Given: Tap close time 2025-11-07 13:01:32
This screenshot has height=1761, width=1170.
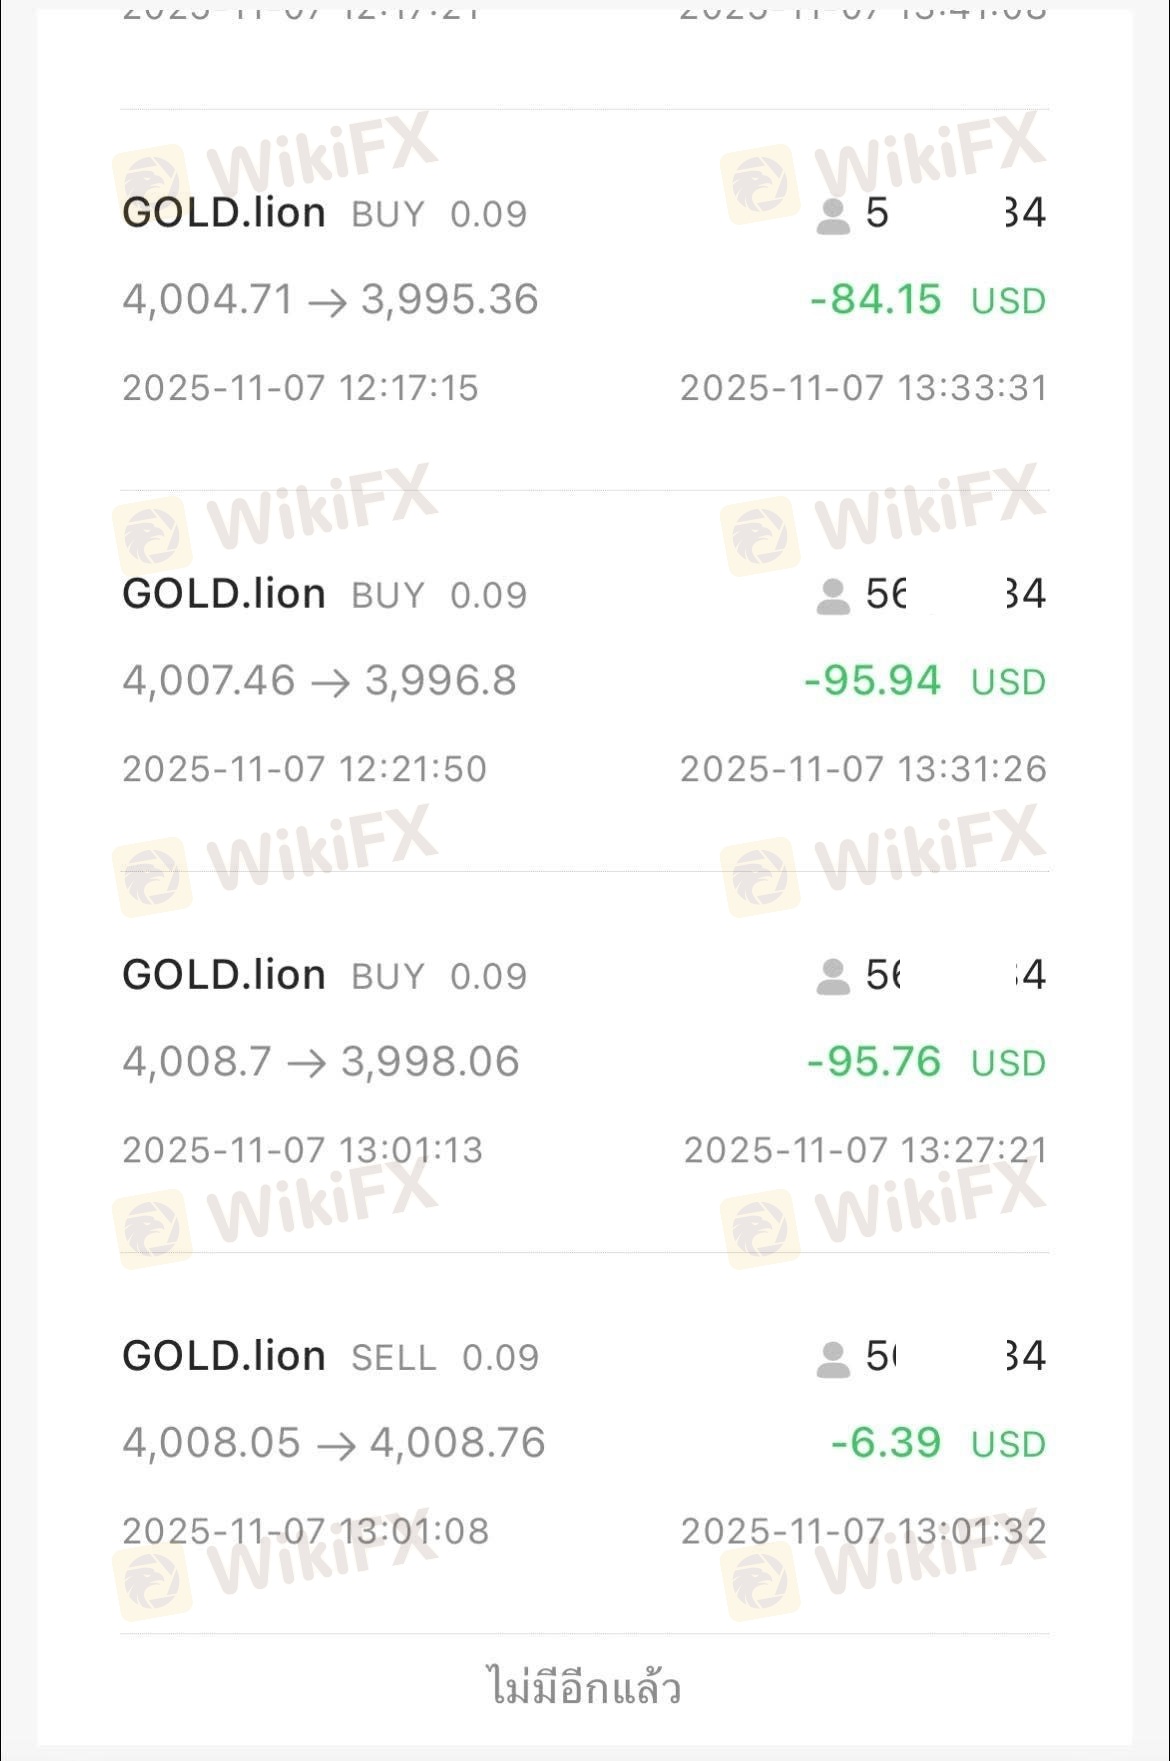Looking at the screenshot, I should click(x=863, y=1531).
